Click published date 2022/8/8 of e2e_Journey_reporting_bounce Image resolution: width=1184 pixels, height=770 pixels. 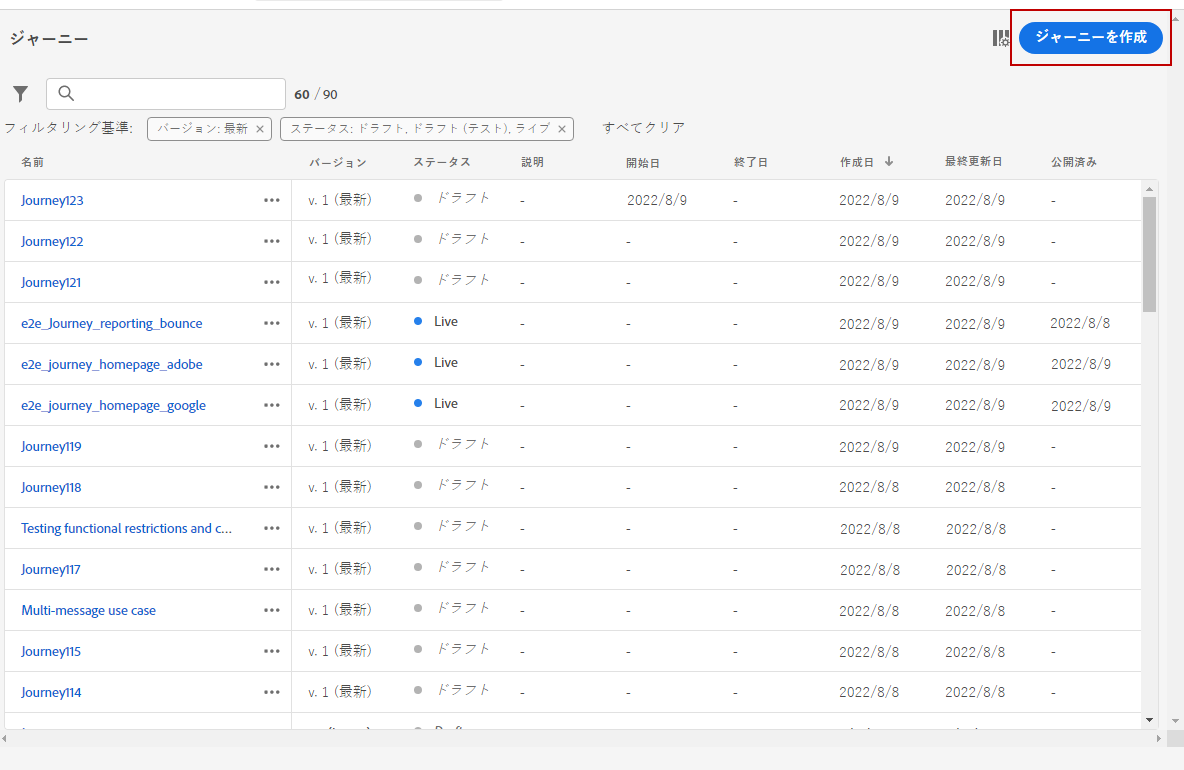1080,323
